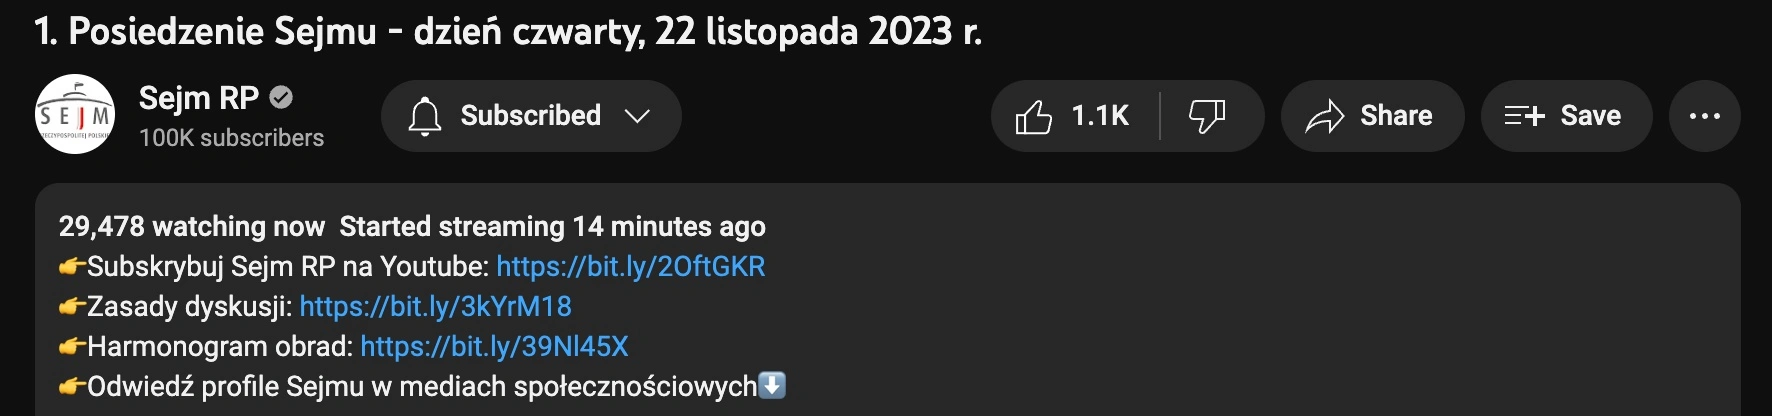Screen dimensions: 1772x416
Task: Click the Save button label
Action: point(1591,116)
